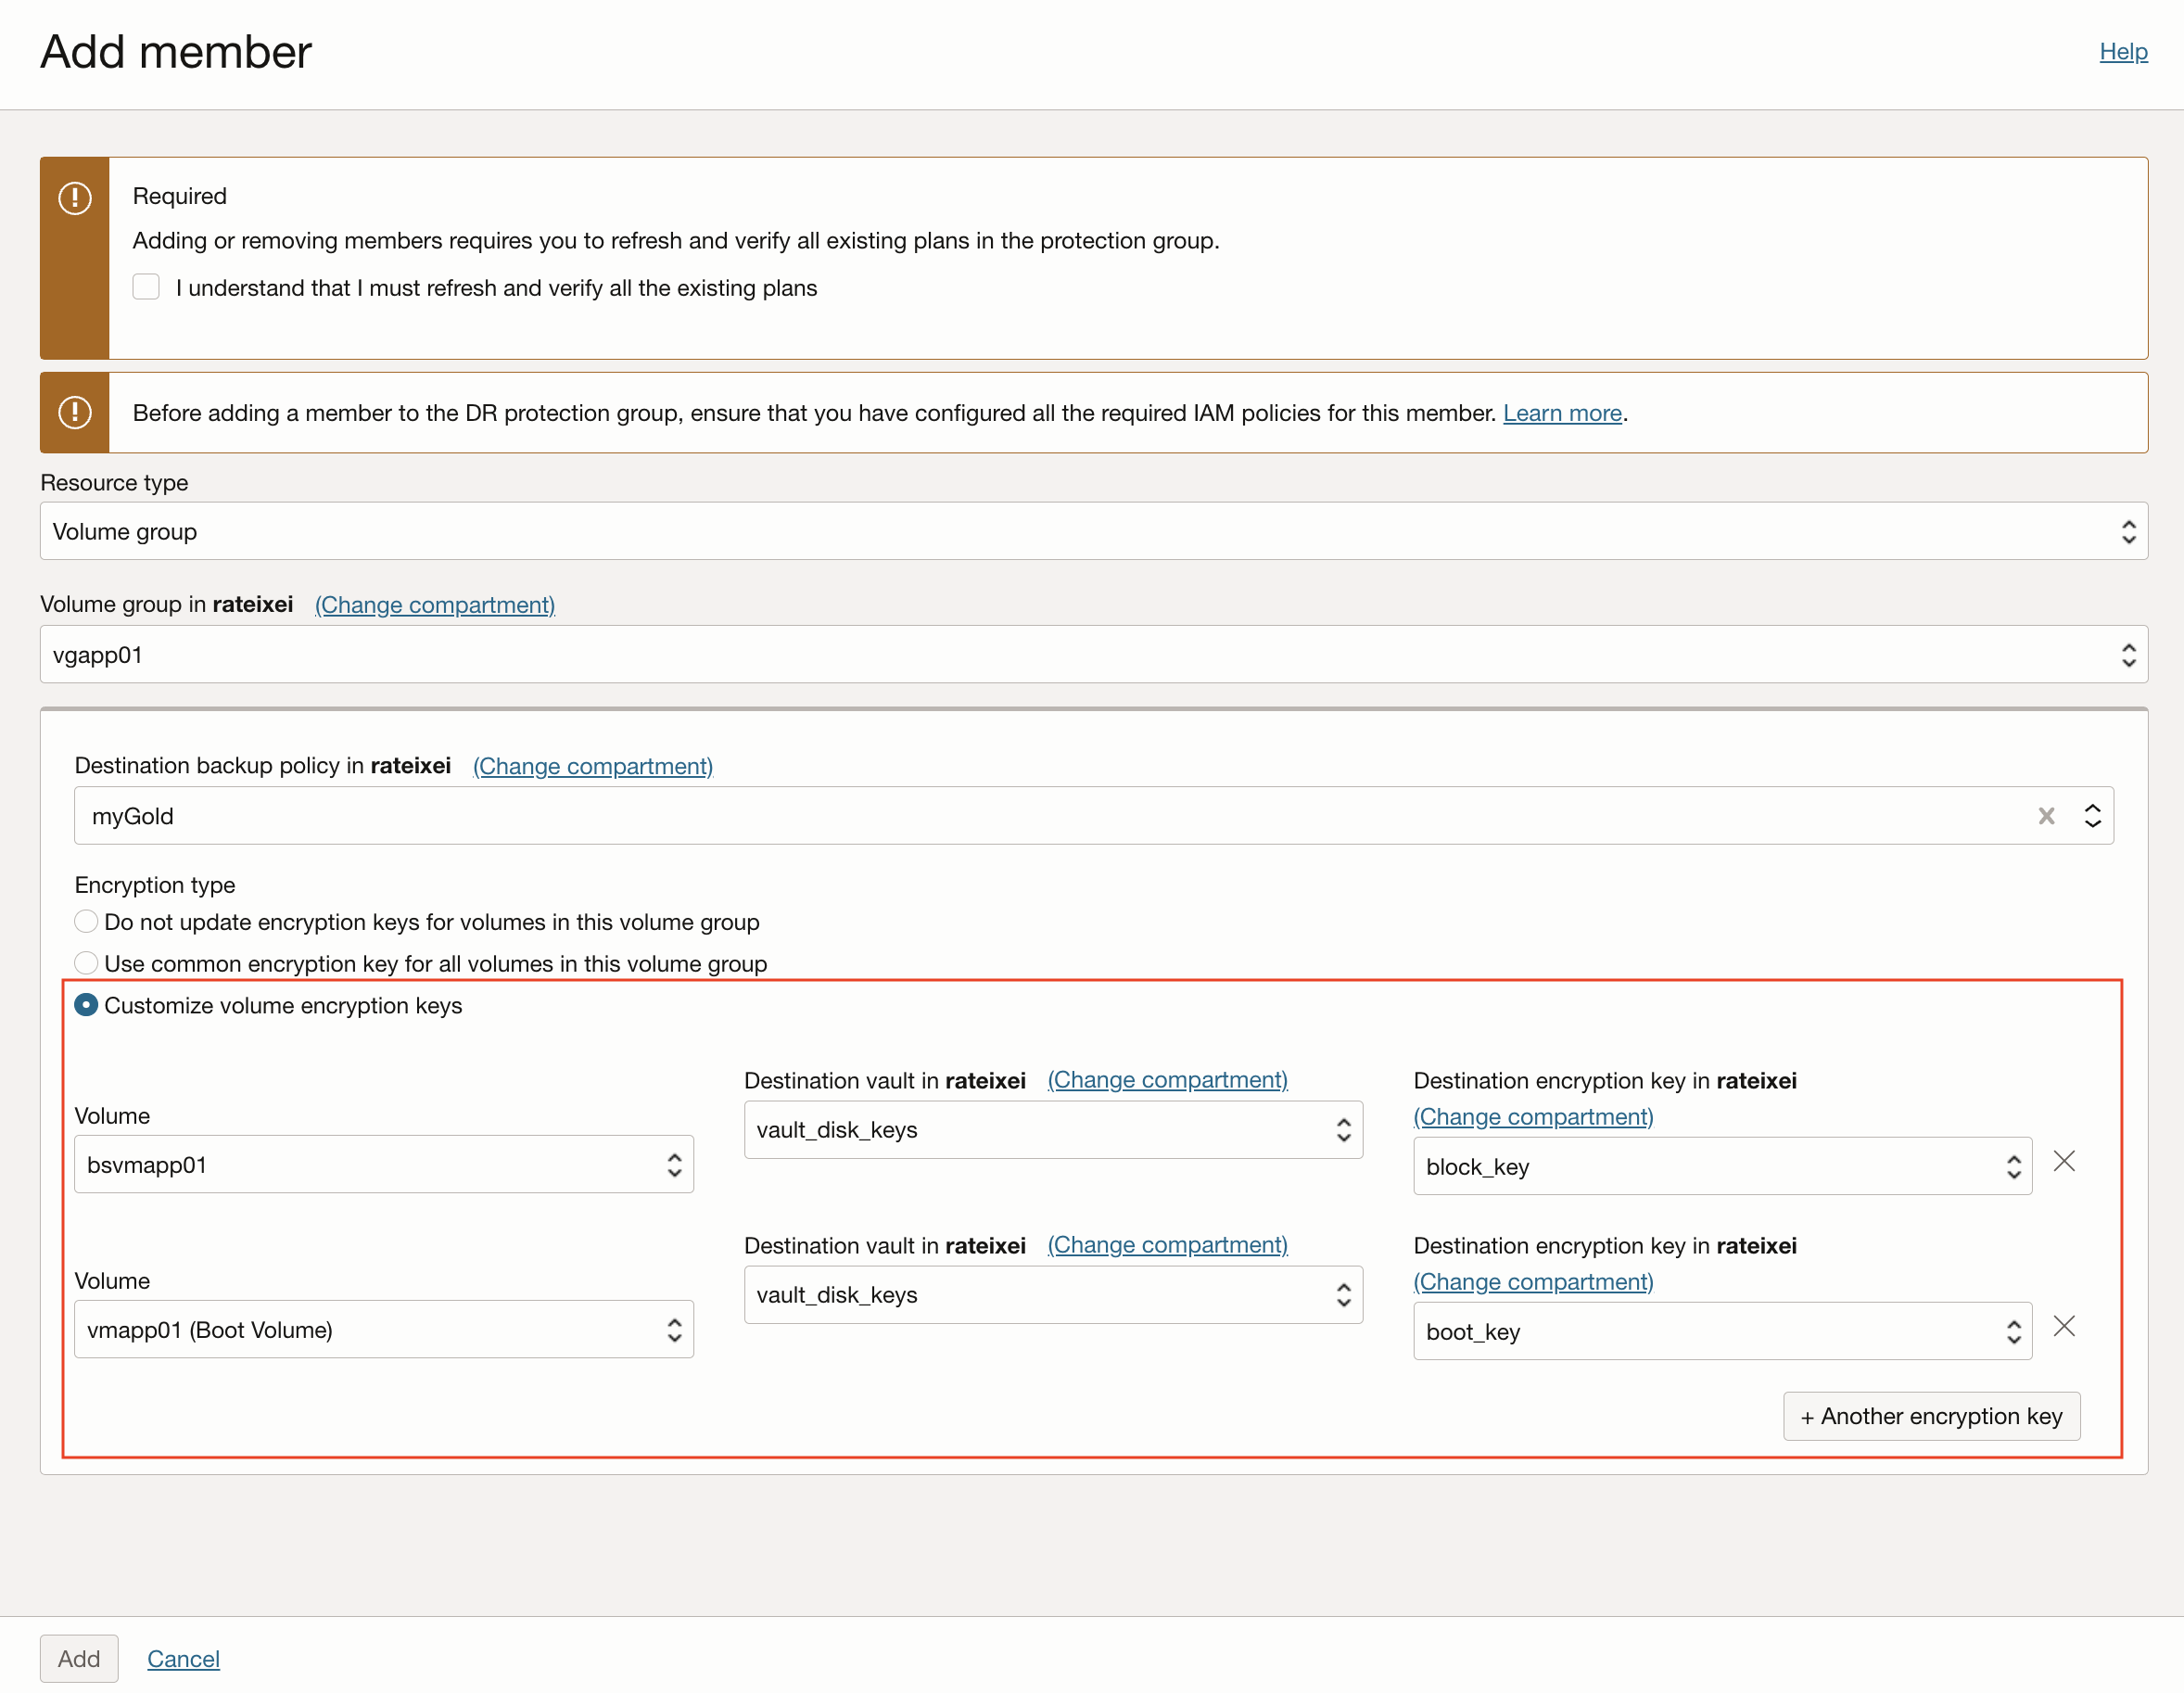Open the bsvmapp01 Volume dropdown
The height and width of the screenshot is (1693, 2184).
coord(383,1164)
